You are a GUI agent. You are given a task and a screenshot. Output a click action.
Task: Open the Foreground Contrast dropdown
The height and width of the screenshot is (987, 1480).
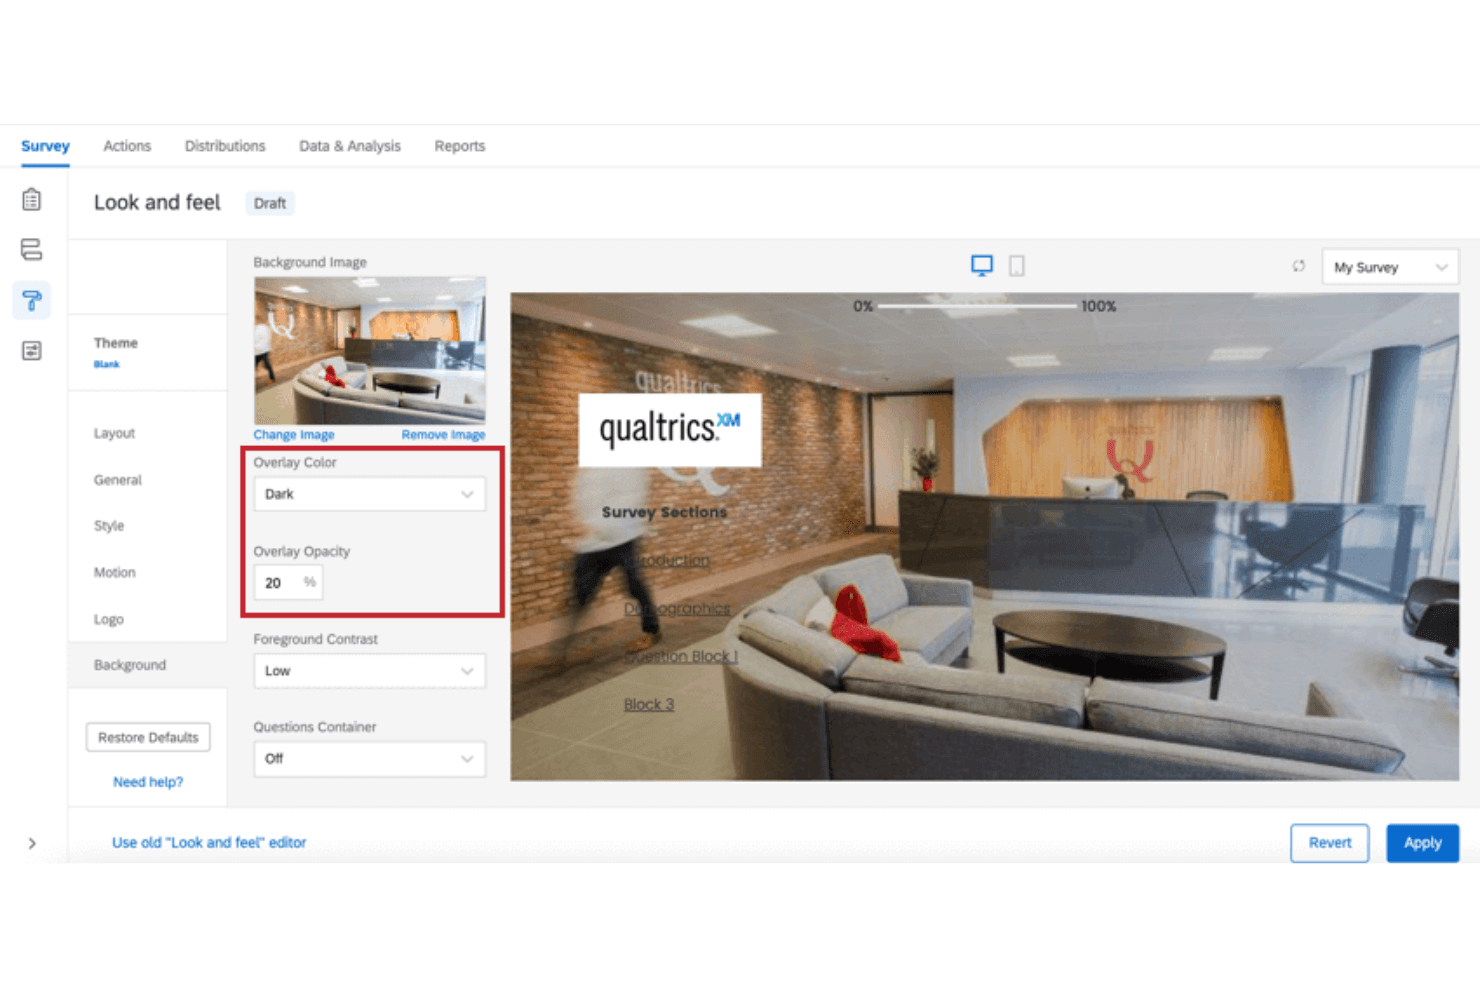369,671
